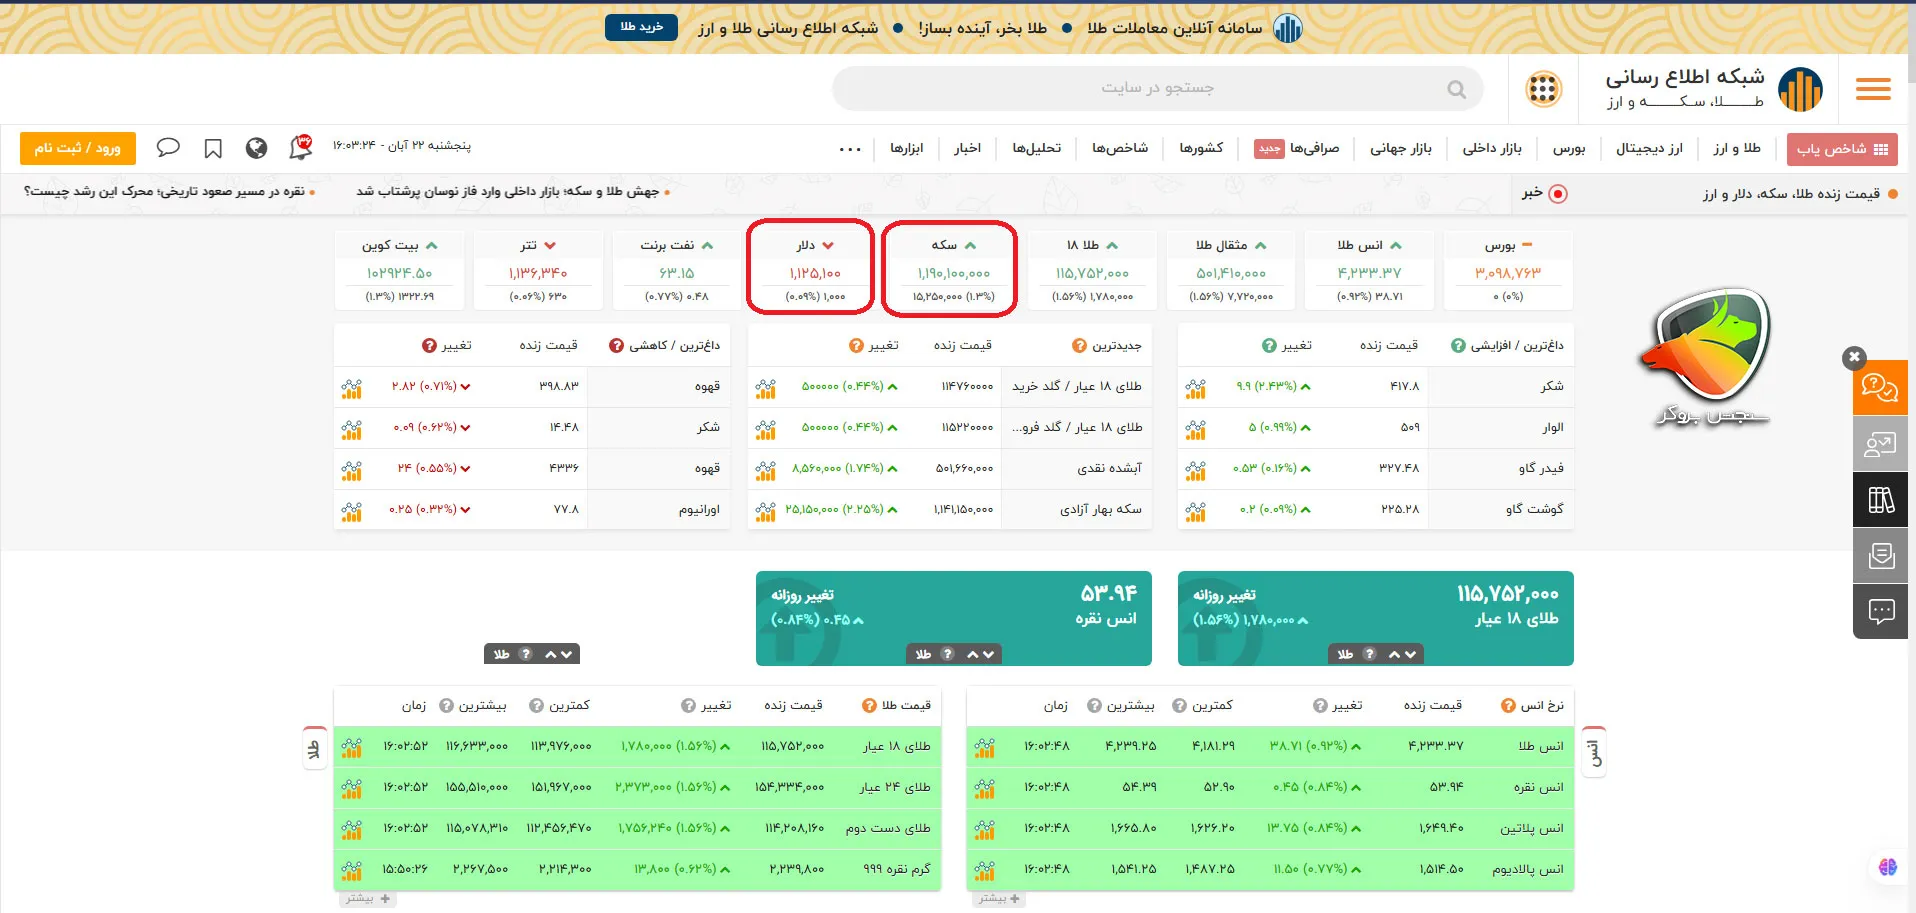Open the orange Q&A support icon in the sidebar

point(1880,388)
